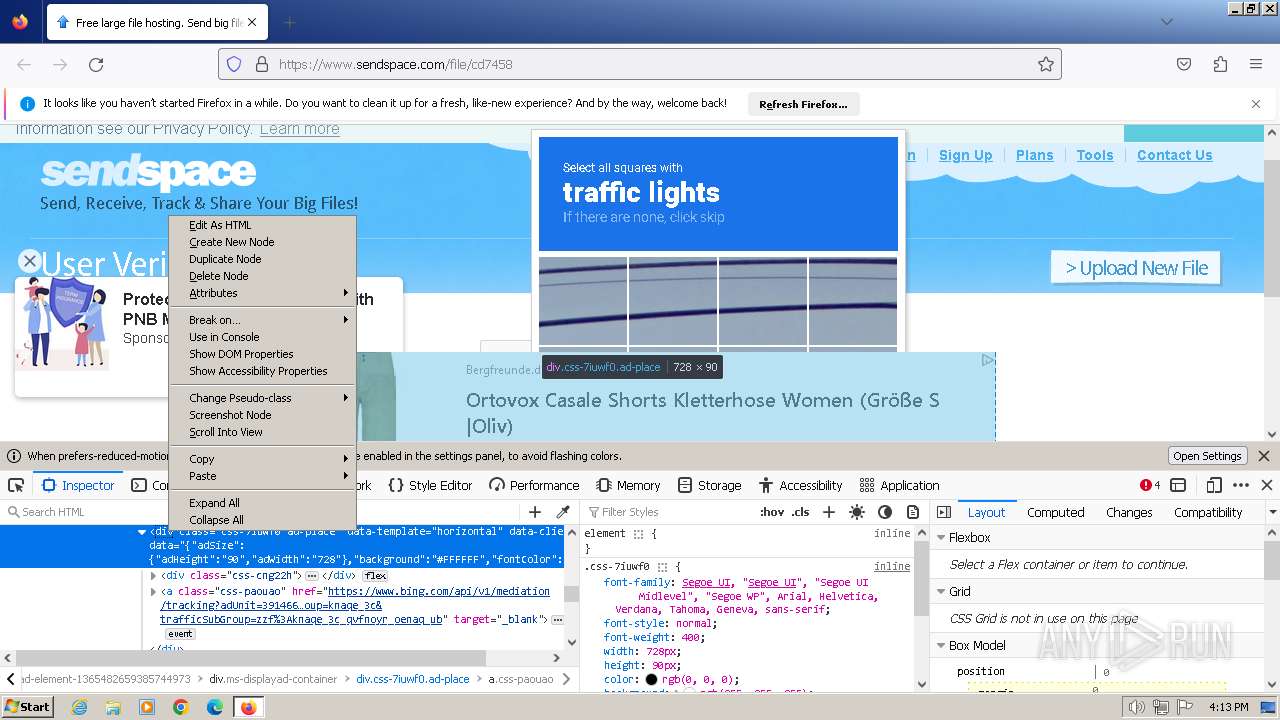The image size is (1280, 720).
Task: Open devtools more options menu
Action: (x=1241, y=485)
